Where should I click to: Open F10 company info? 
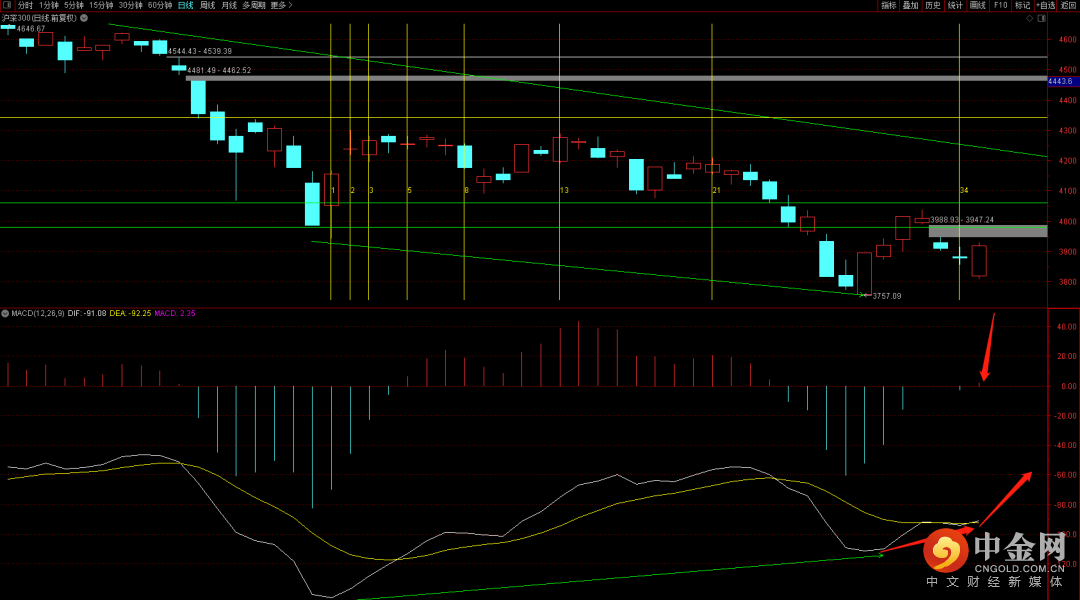click(x=1000, y=5)
